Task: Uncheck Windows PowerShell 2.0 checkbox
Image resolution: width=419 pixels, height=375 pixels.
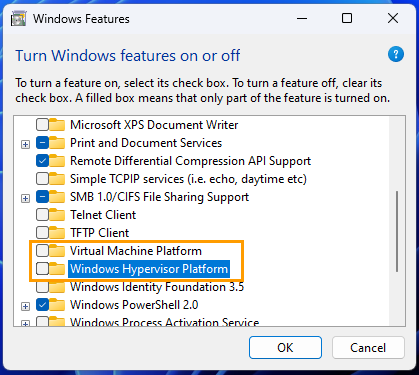Action: point(42,305)
